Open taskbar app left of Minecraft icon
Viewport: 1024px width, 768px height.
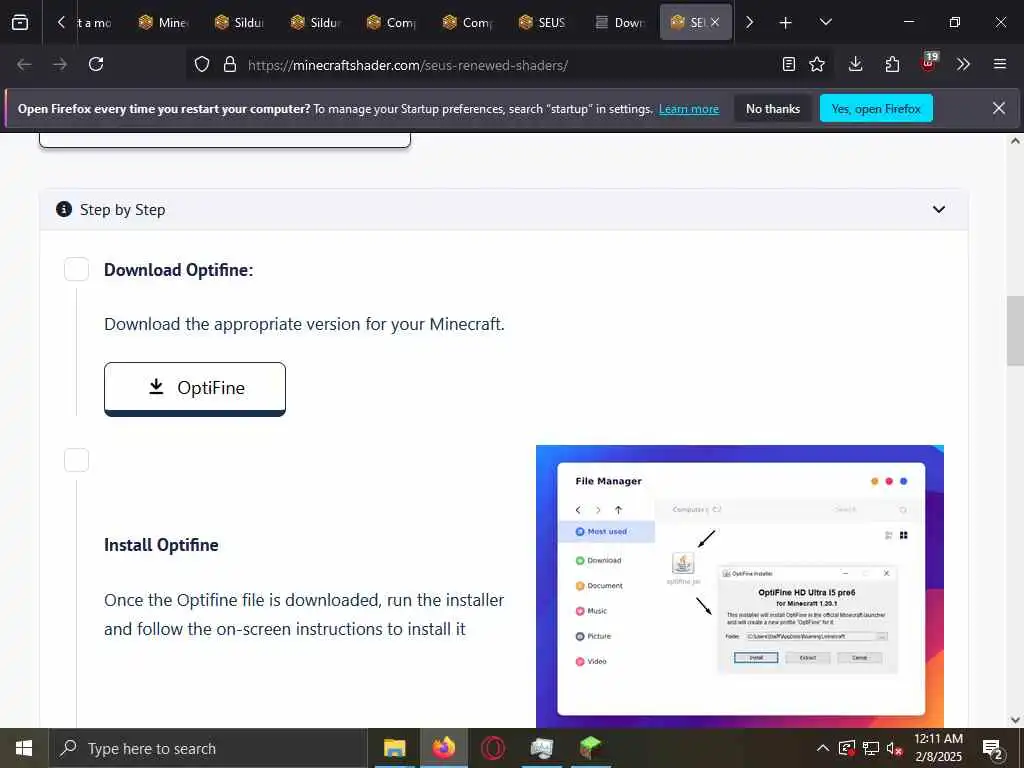542,748
